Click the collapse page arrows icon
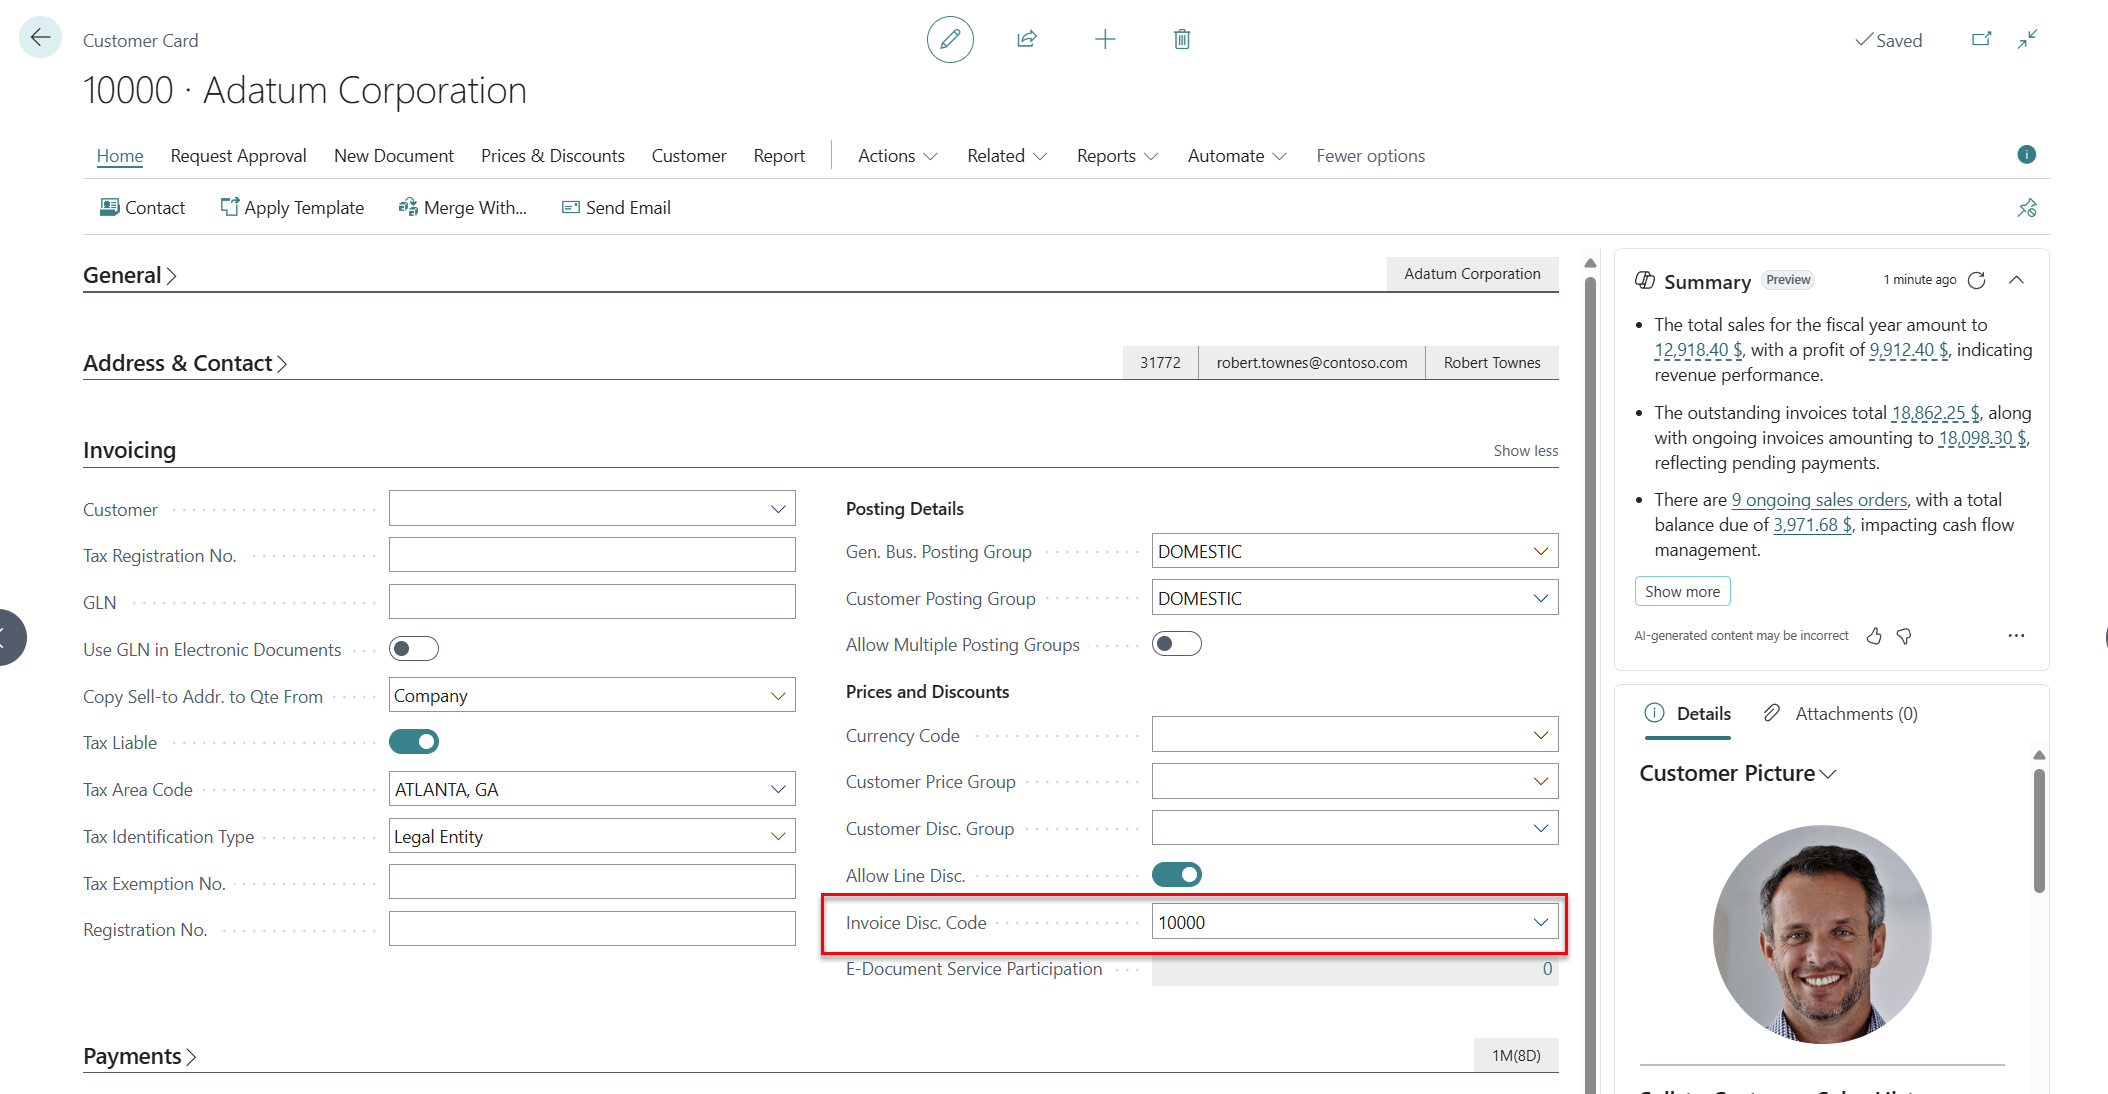This screenshot has height=1094, width=2108. pos(2027,39)
